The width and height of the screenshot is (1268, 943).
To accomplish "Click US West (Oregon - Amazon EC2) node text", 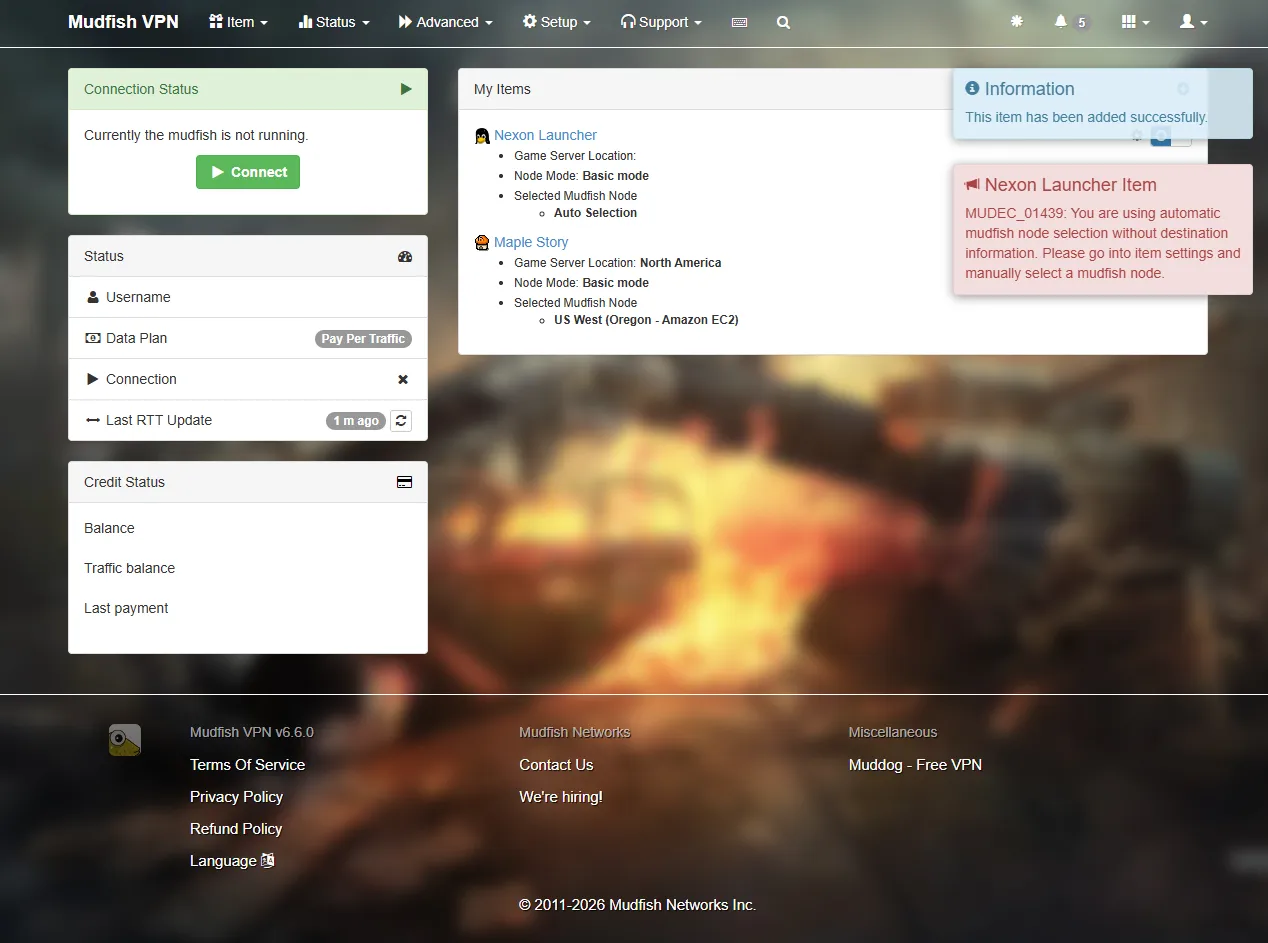I will click(x=646, y=320).
